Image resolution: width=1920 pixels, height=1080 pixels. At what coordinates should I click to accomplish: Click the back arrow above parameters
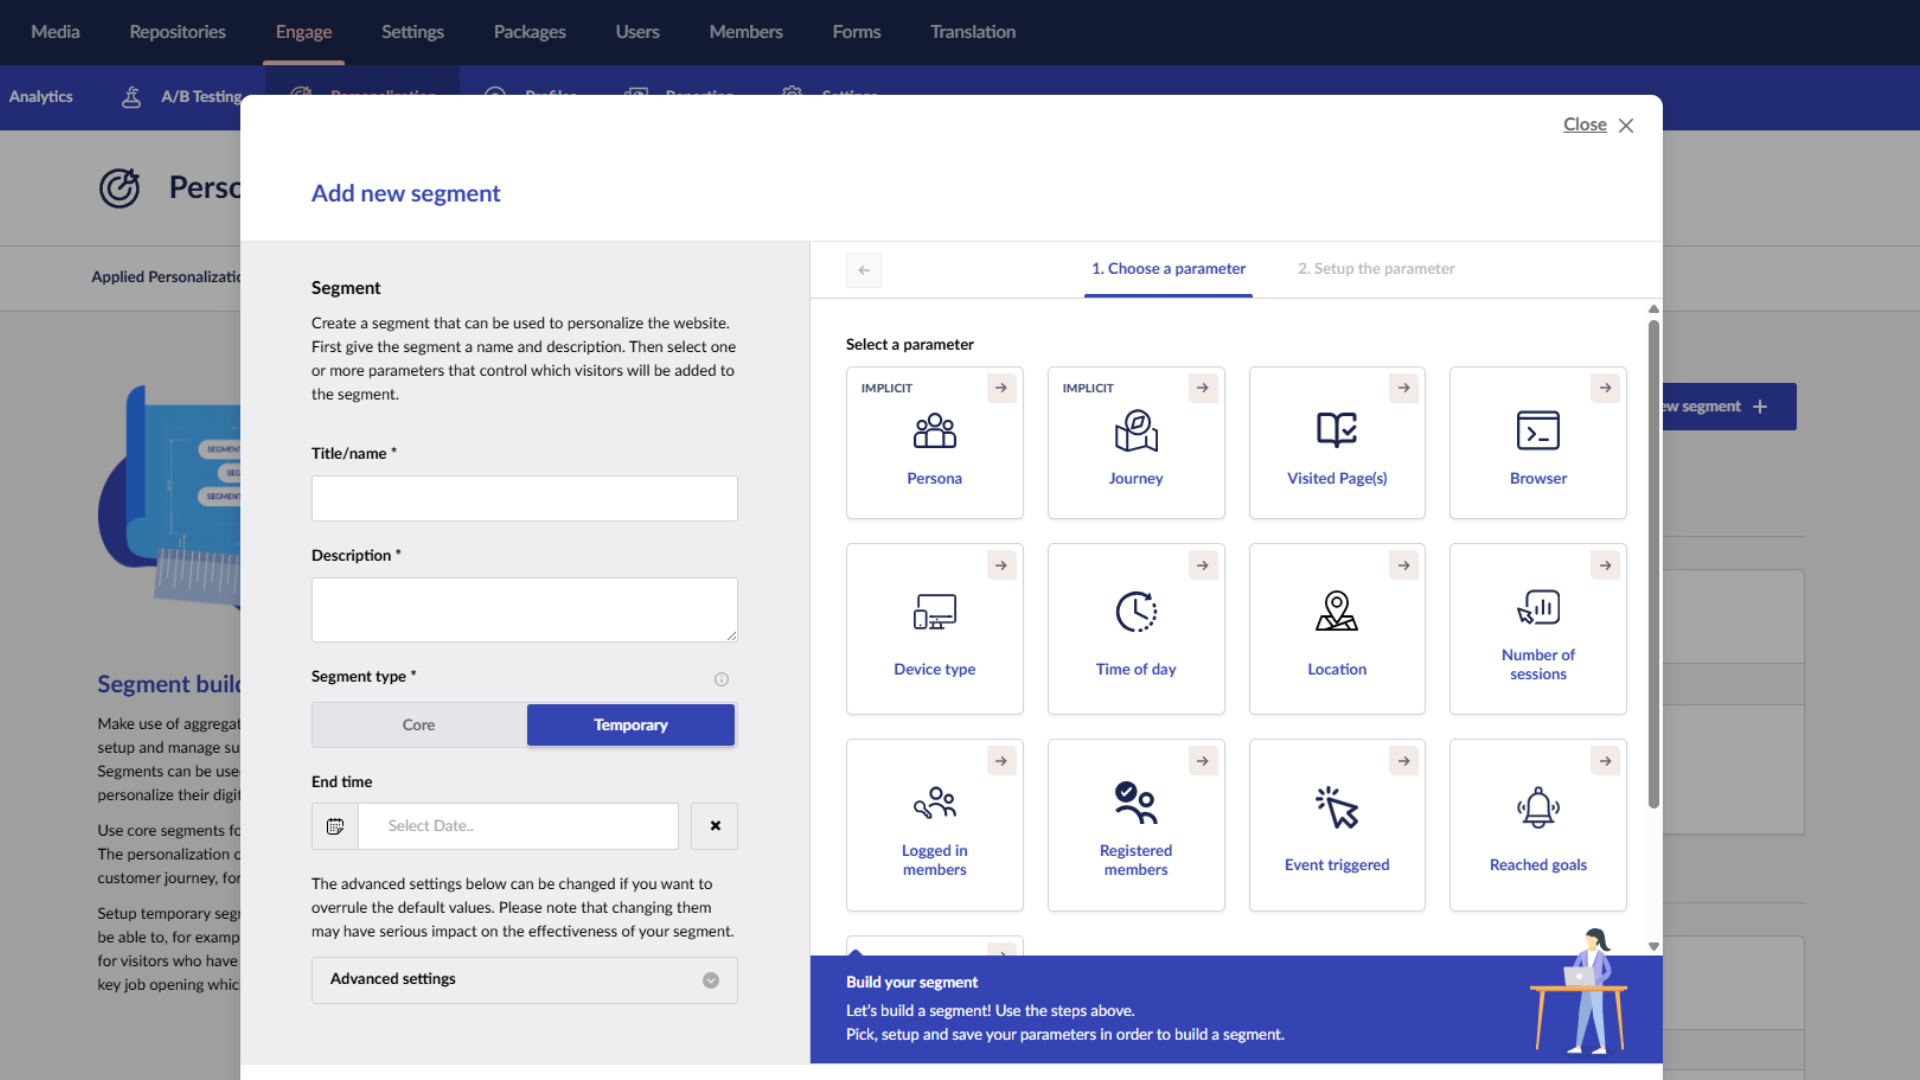coord(863,270)
